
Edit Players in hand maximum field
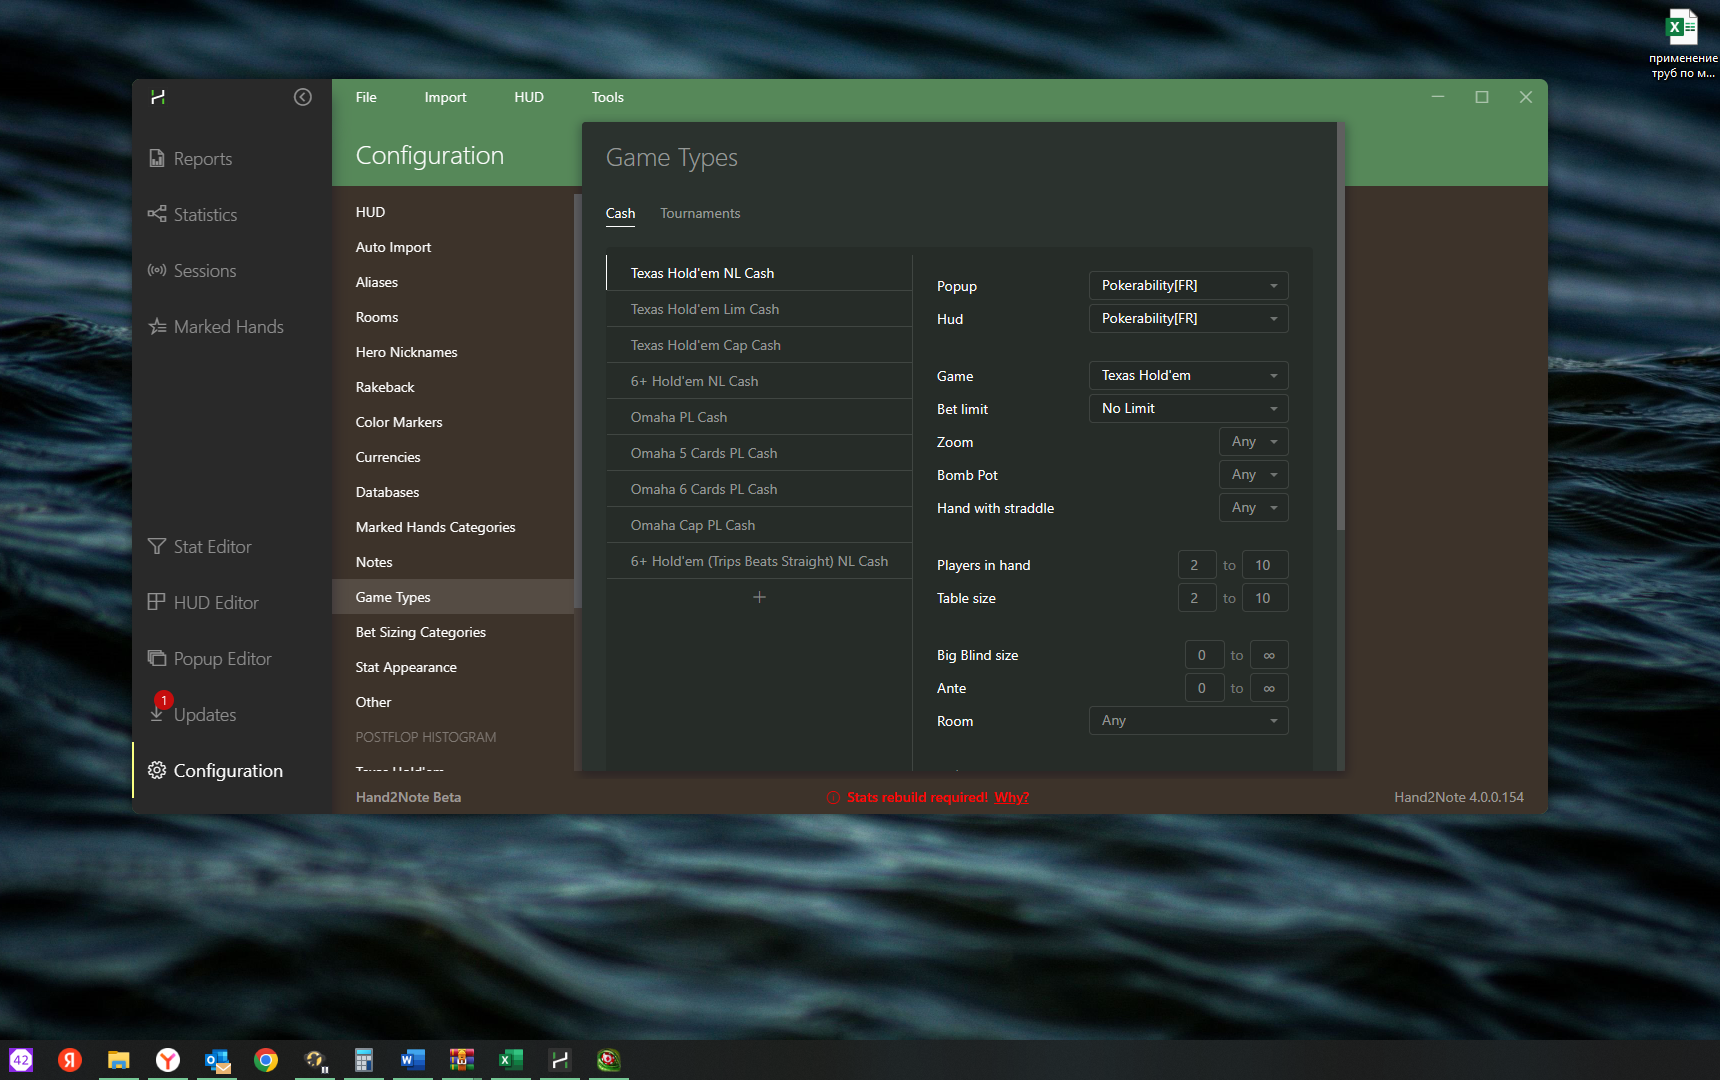[x=1264, y=565]
